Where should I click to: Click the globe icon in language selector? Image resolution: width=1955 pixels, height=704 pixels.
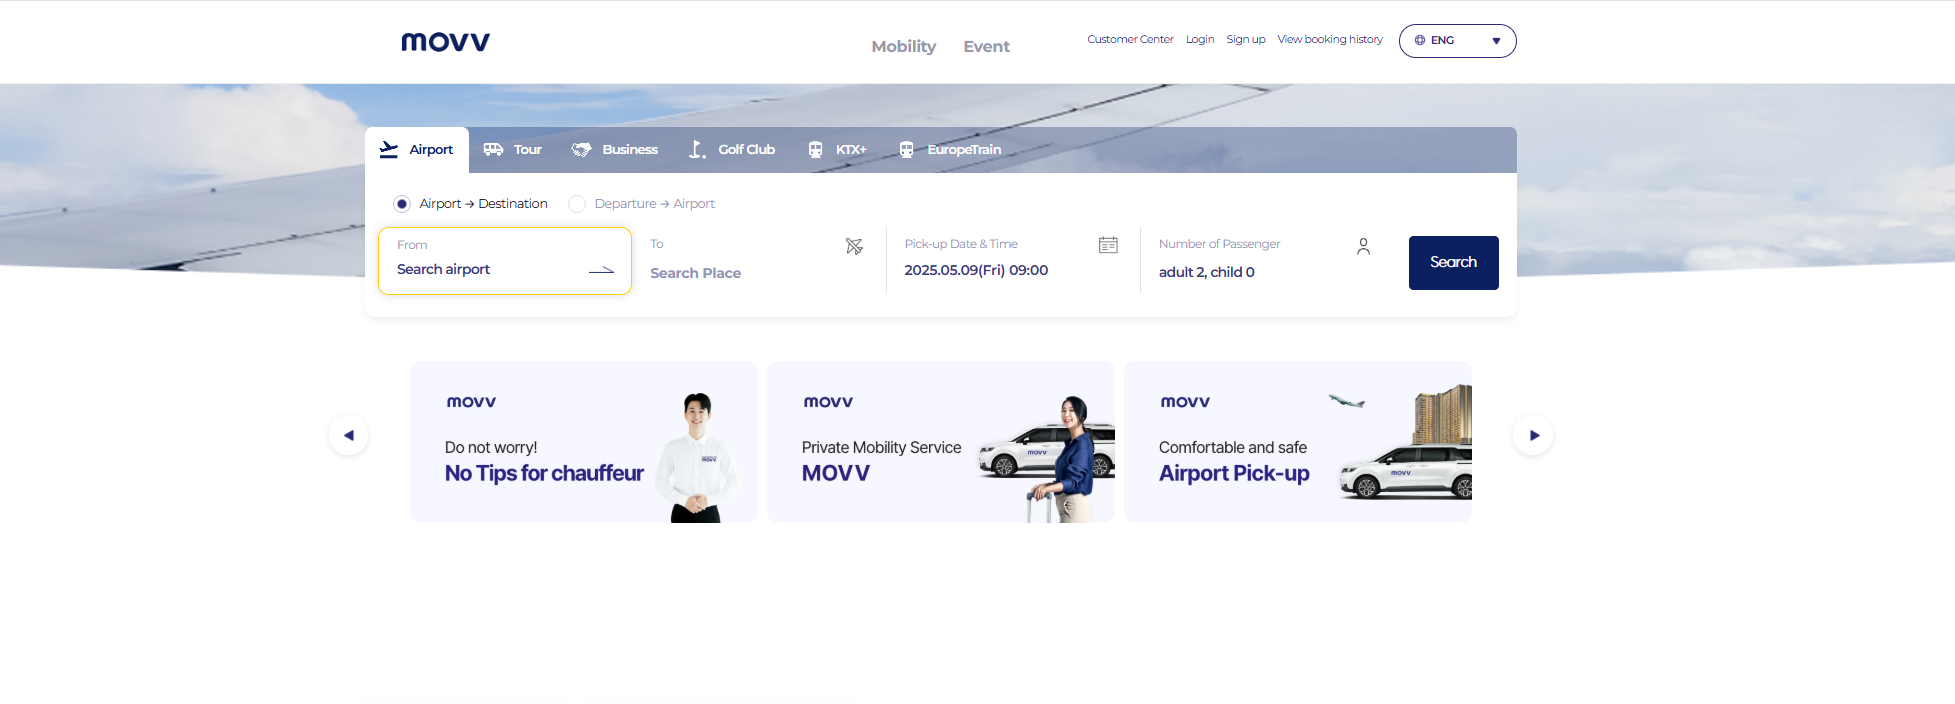(x=1419, y=40)
